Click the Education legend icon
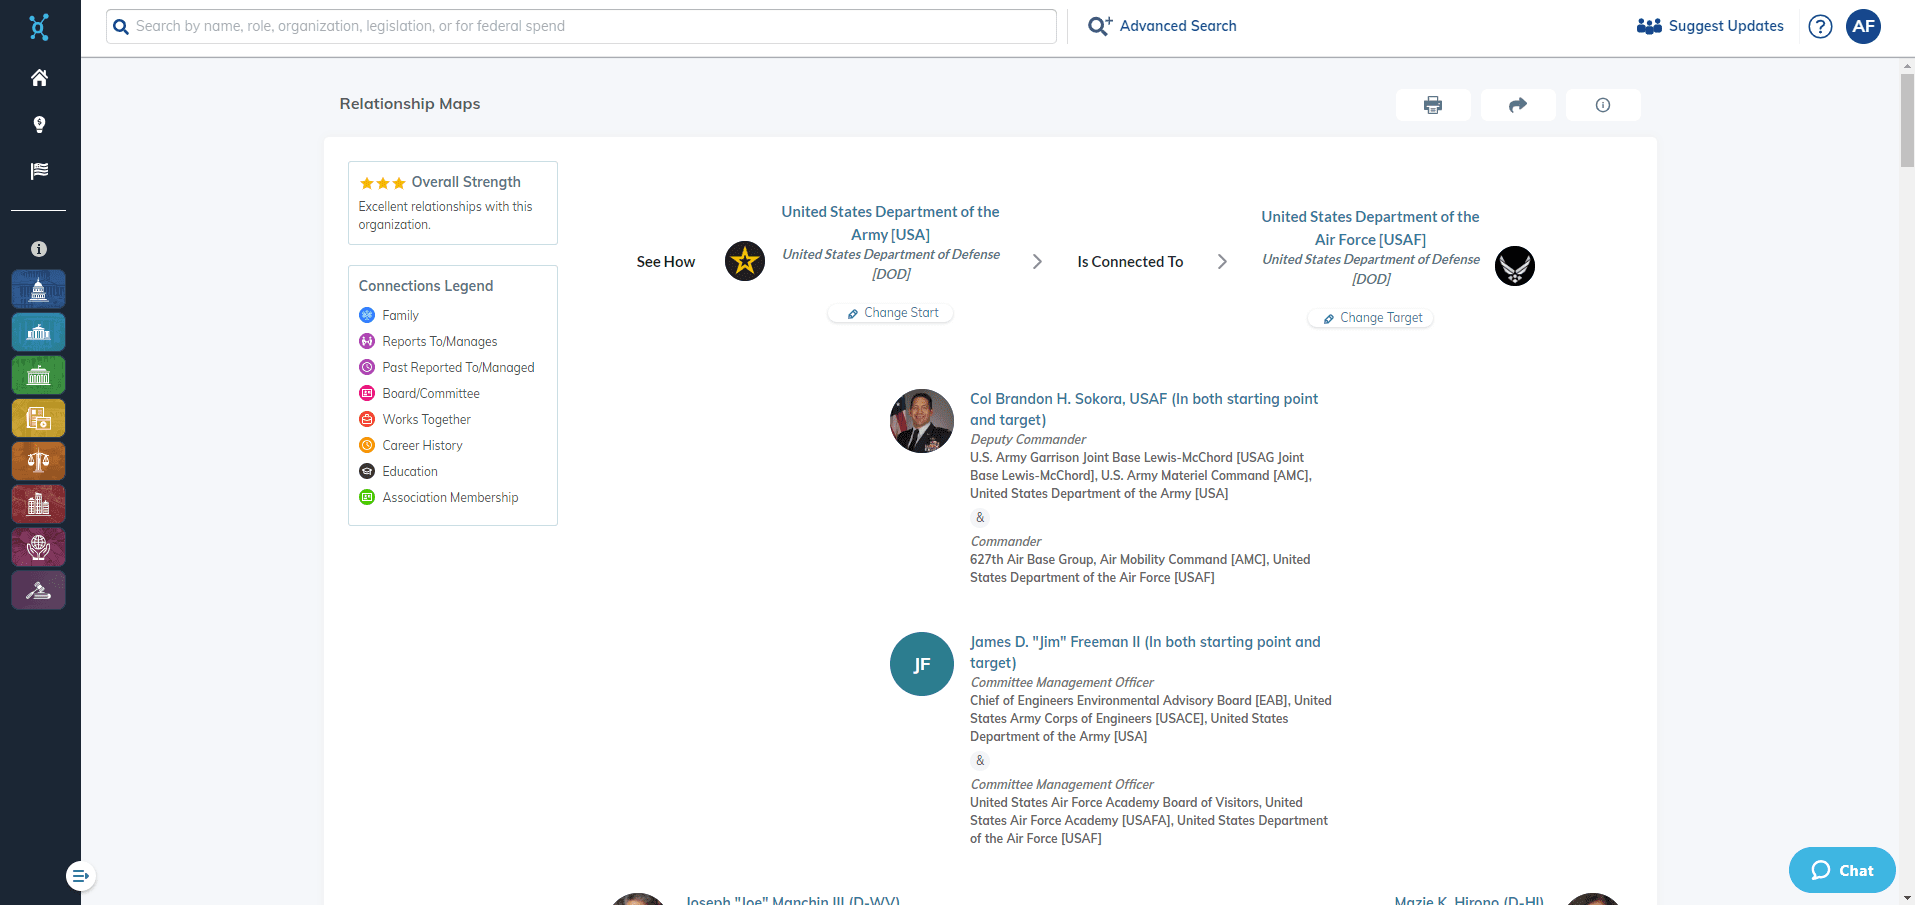 coord(367,471)
